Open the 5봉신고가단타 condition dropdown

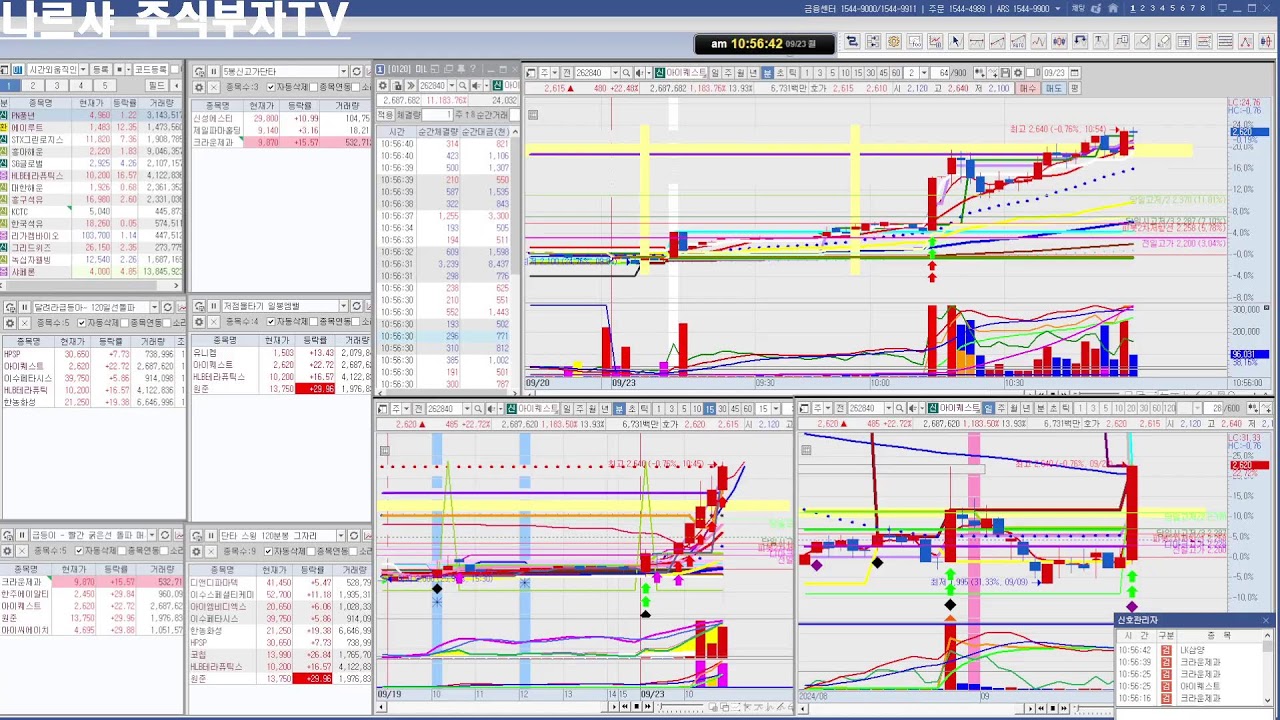click(343, 72)
